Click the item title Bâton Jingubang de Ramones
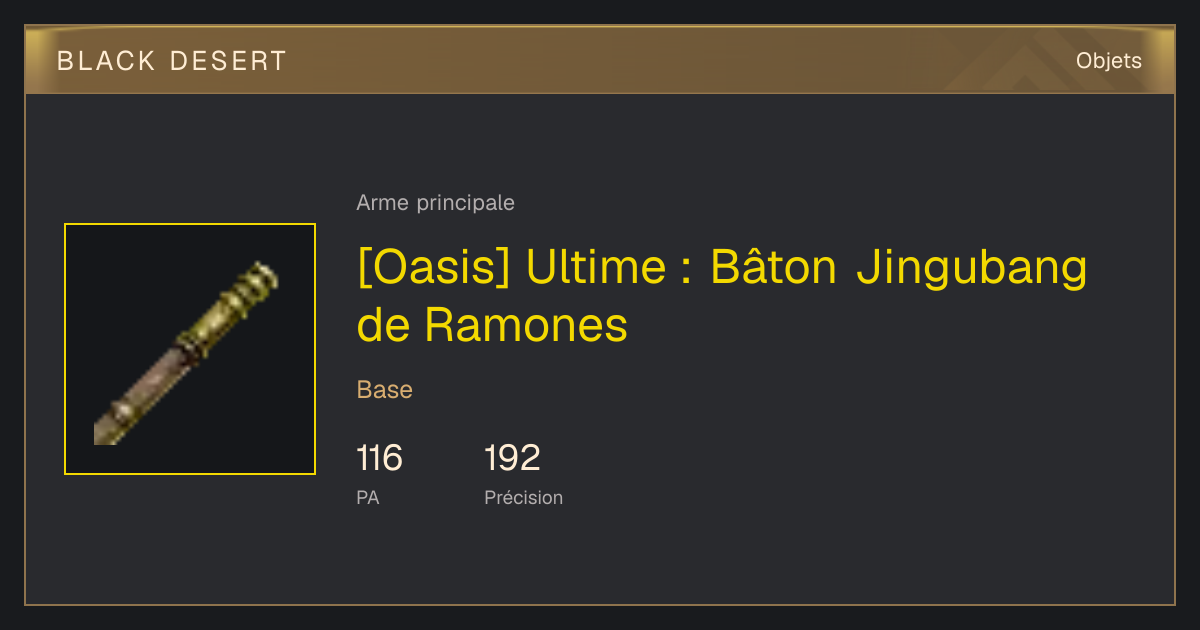Screen dimensions: 1200x630 click(x=722, y=296)
